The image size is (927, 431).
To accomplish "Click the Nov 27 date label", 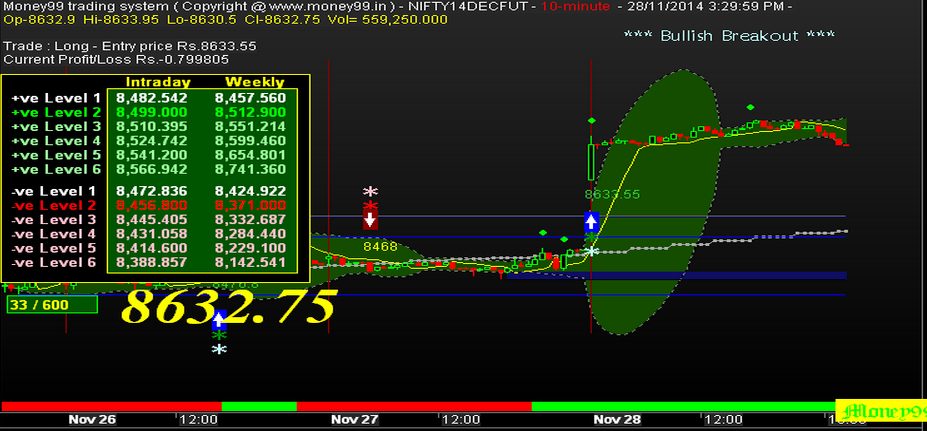I will click(x=354, y=419).
